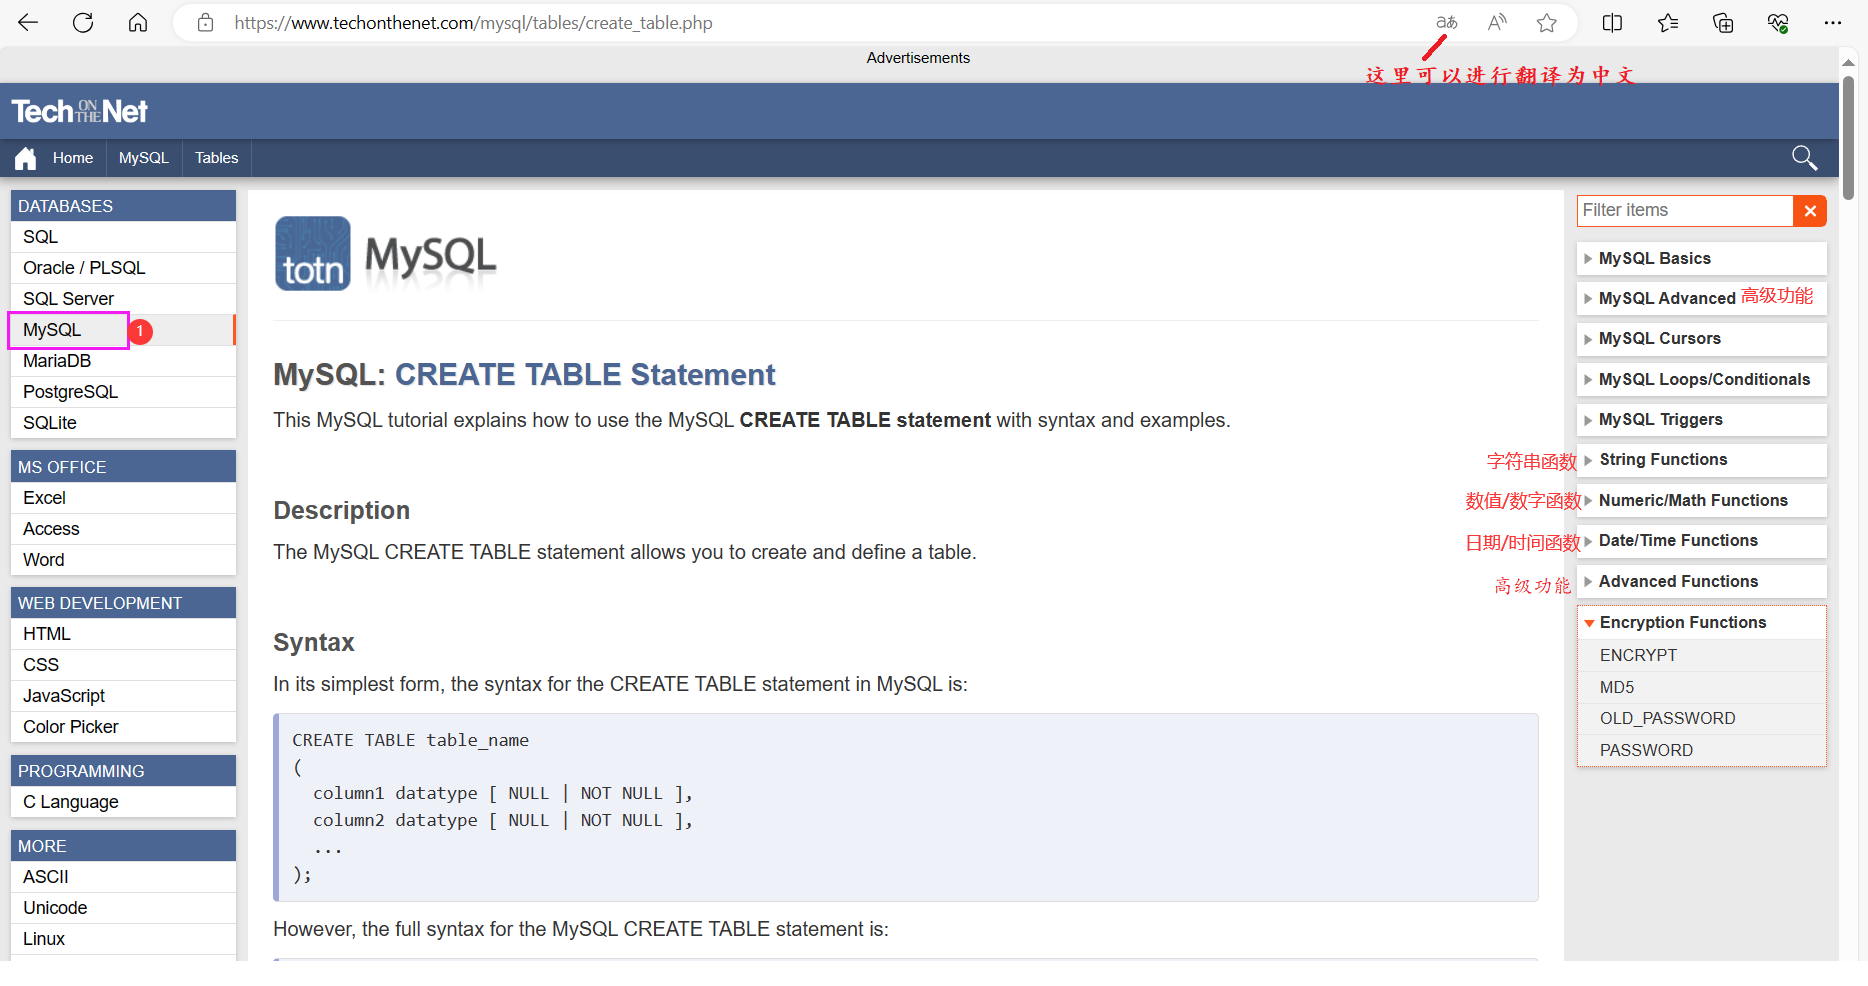Viewport: 1868px width, 986px height.
Task: Open the Collections icon
Action: (x=1723, y=22)
